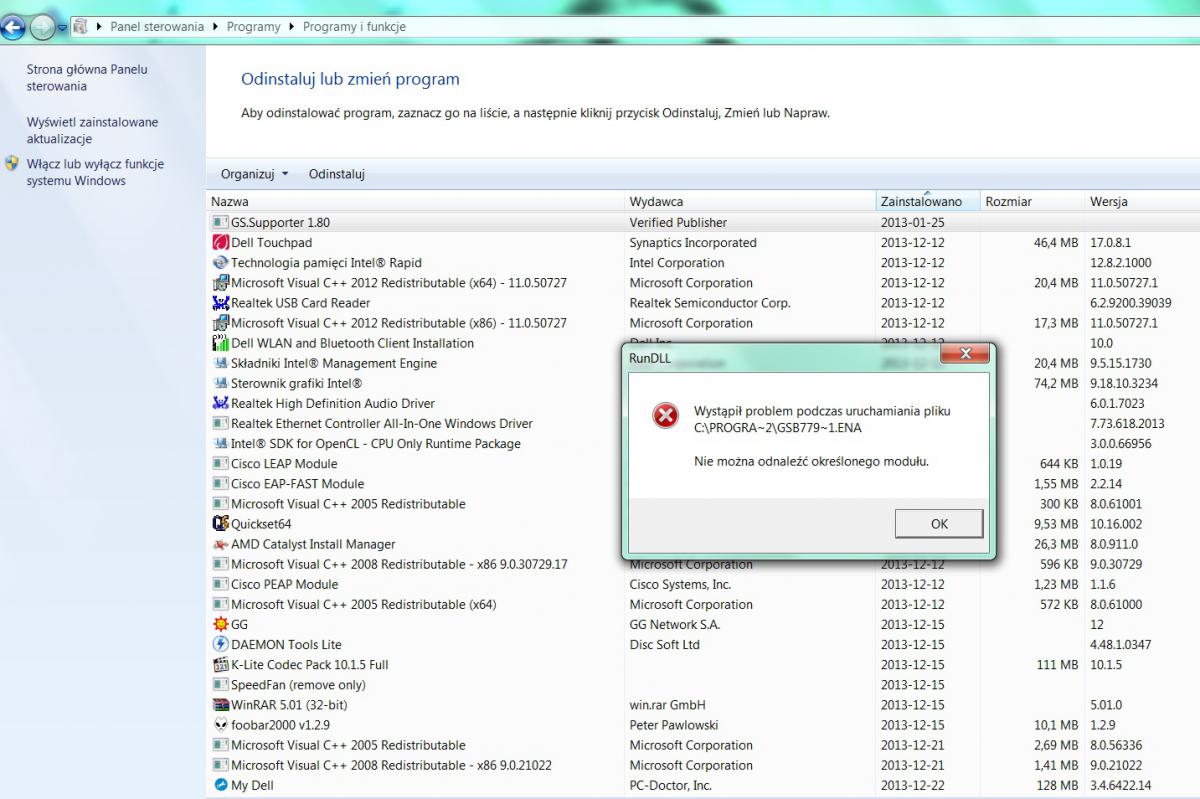
Task: Click the red error icon in RunDLL dialog
Action: 665,415
